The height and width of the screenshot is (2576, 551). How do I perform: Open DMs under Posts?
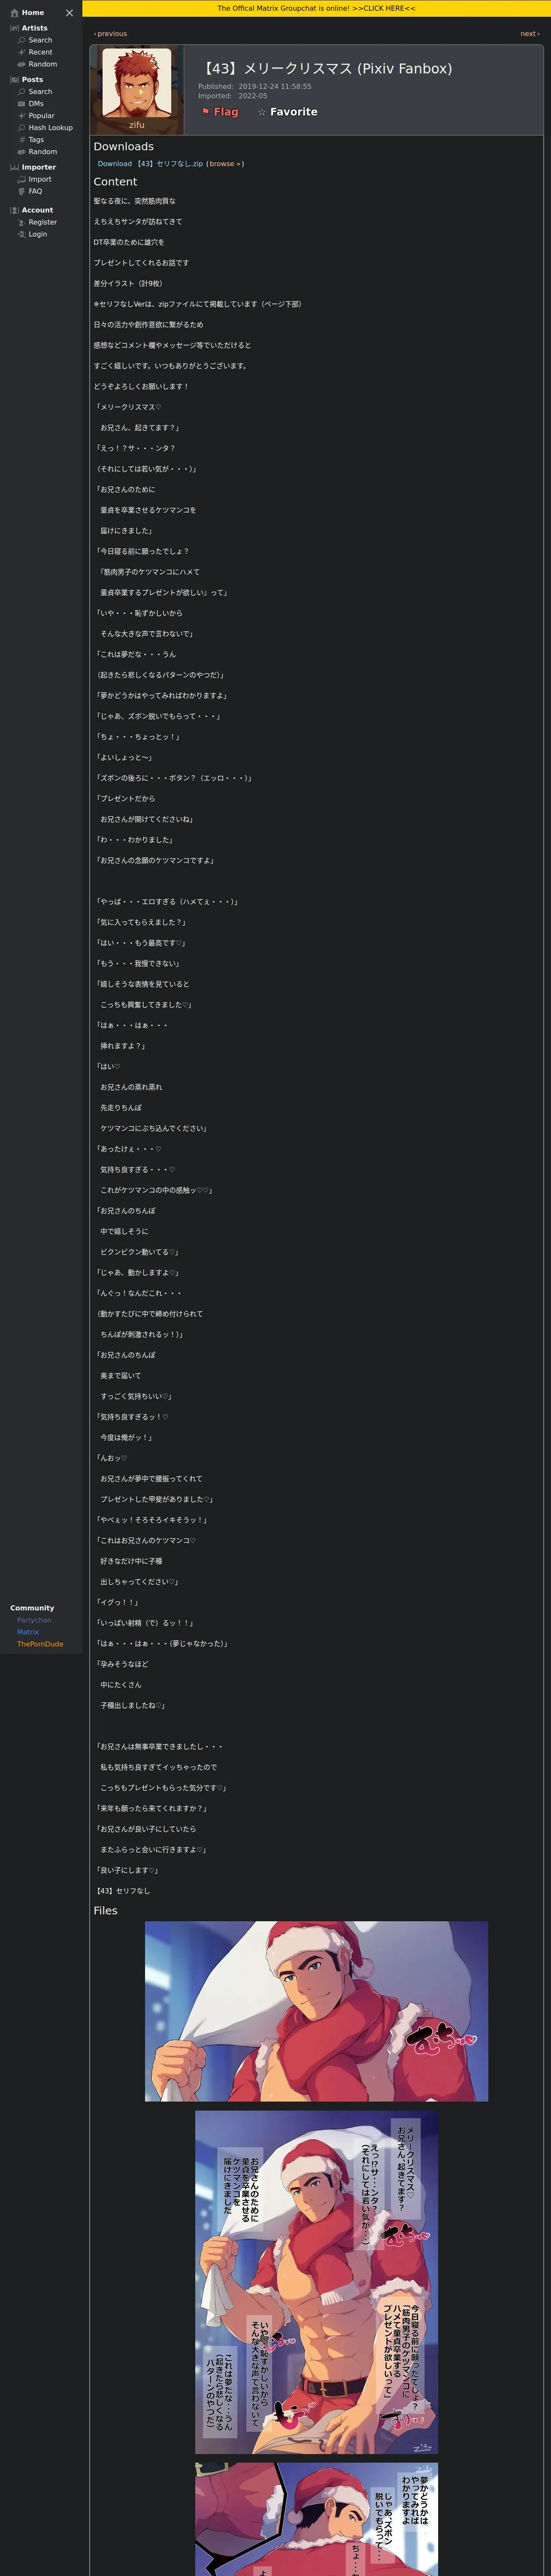click(36, 104)
